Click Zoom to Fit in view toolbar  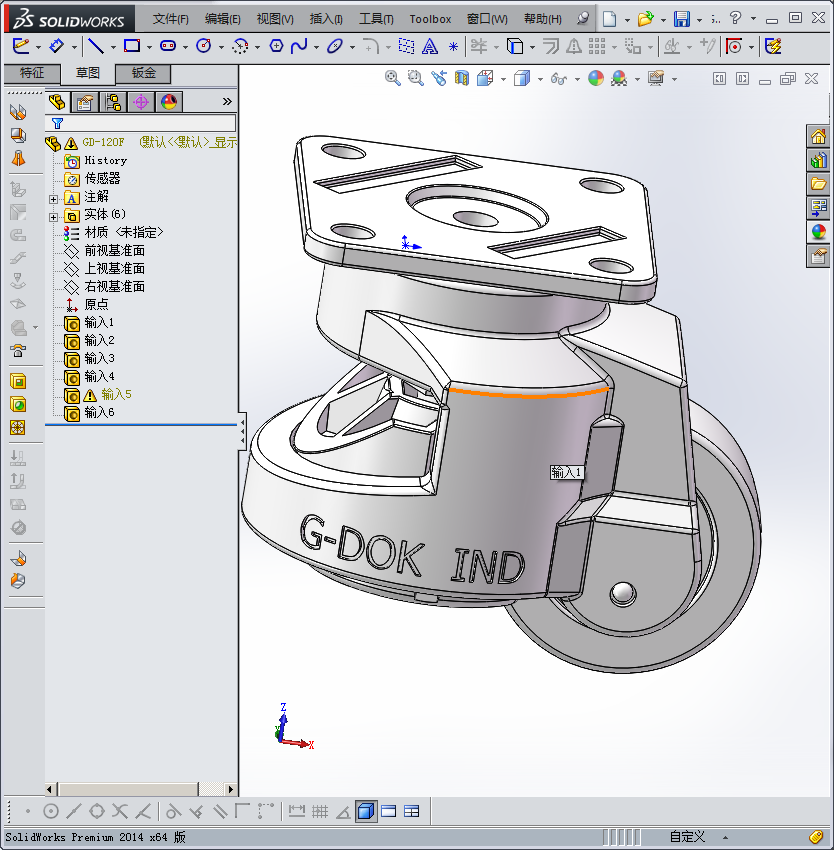(393, 79)
